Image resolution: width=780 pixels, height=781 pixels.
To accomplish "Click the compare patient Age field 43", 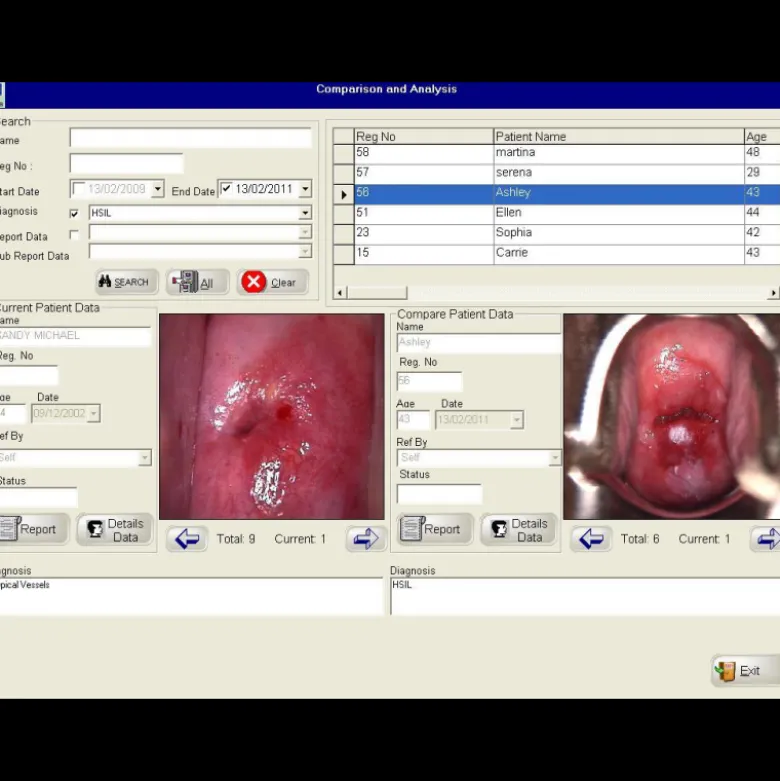I will [413, 420].
